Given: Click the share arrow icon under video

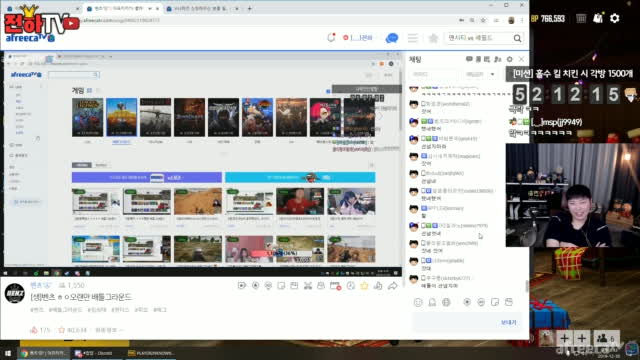Looking at the screenshot, I should coord(393,286).
